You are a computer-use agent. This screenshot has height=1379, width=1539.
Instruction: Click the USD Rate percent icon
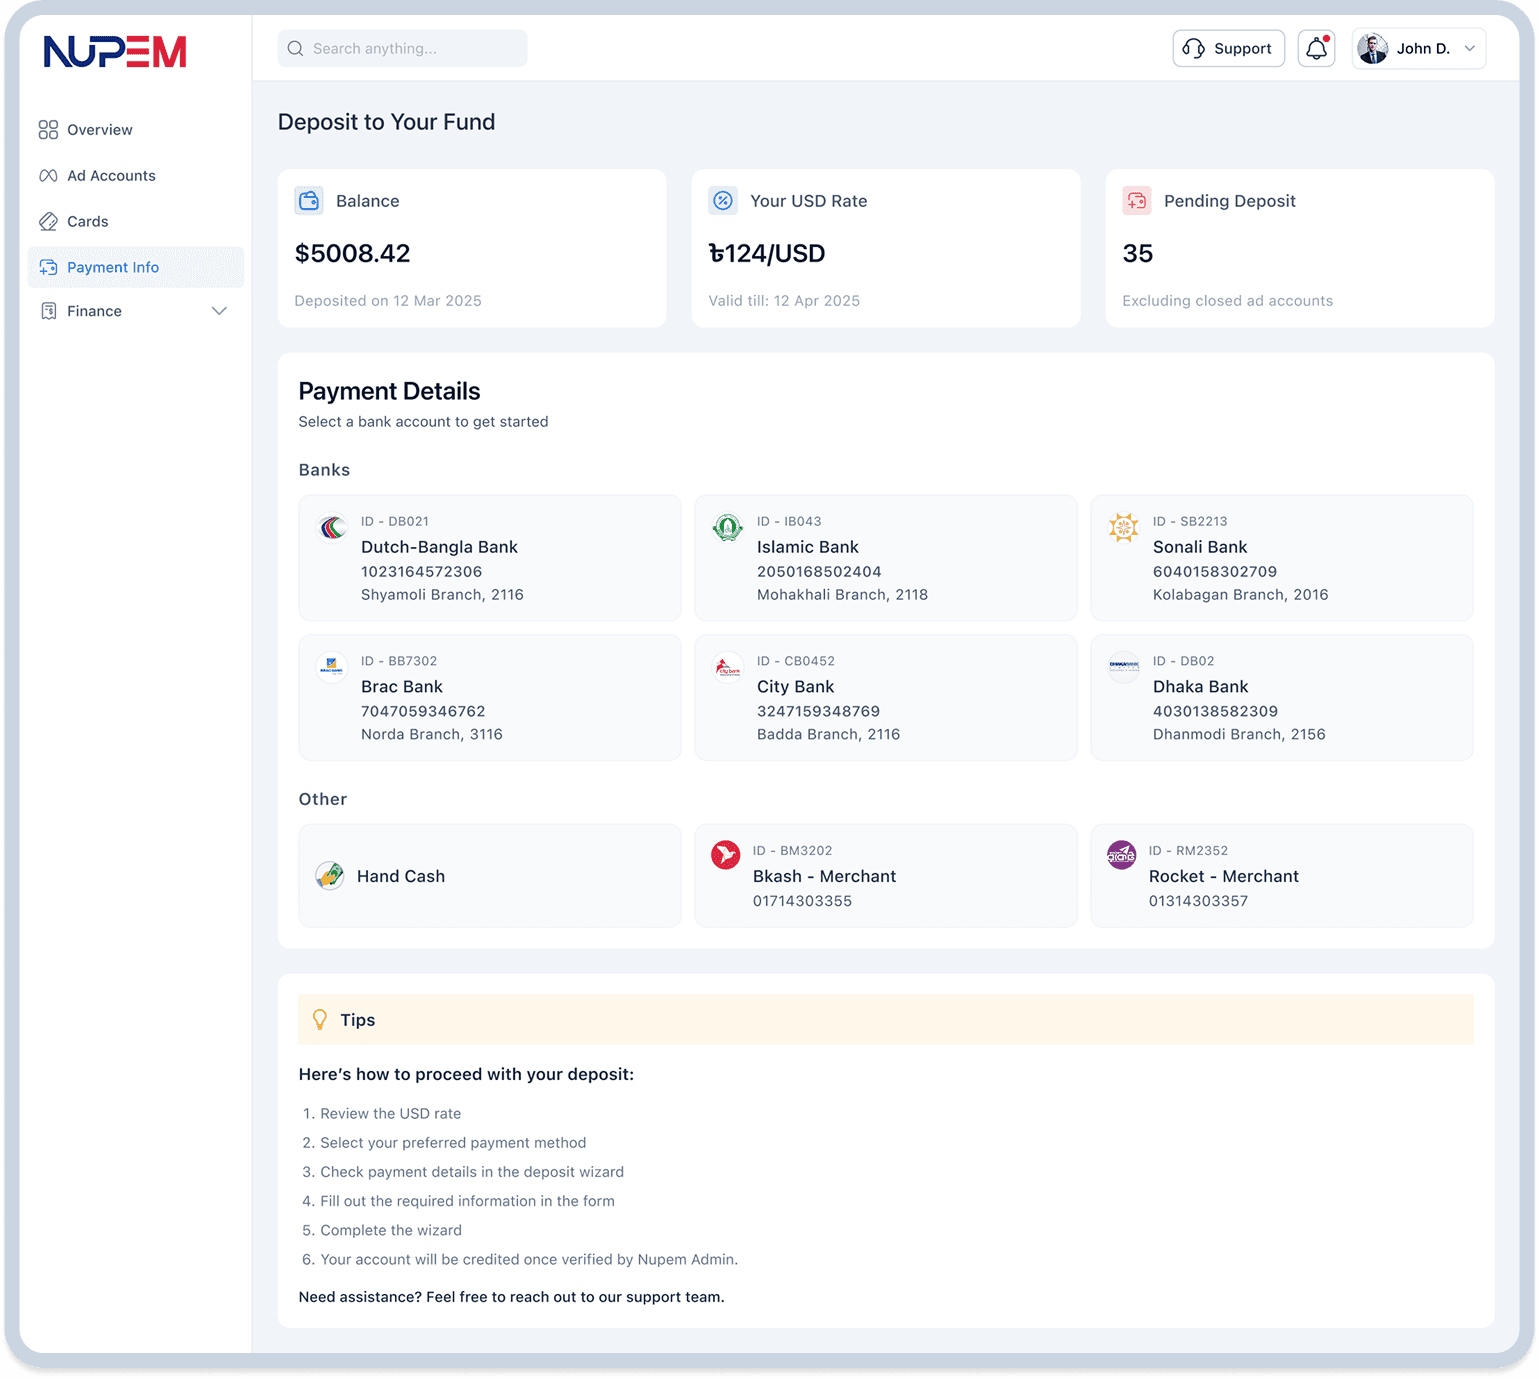pyautogui.click(x=723, y=201)
